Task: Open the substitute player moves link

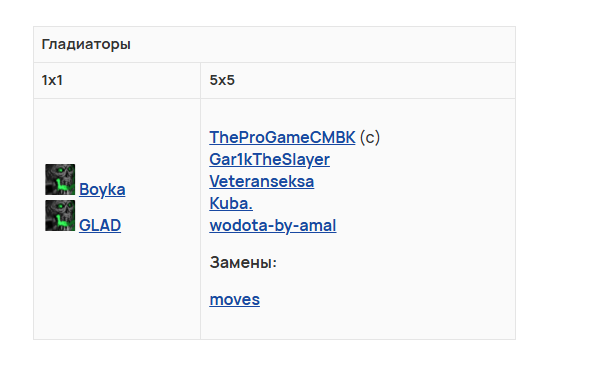Action: click(x=235, y=299)
